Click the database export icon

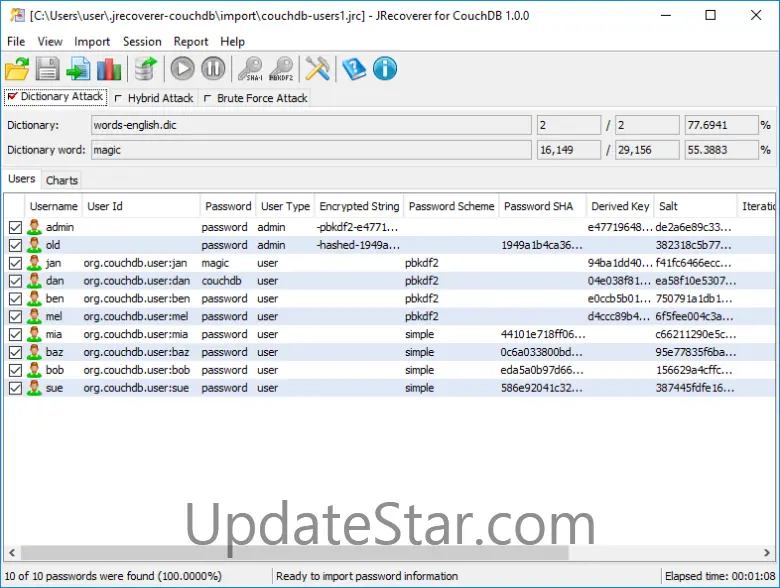click(145, 69)
